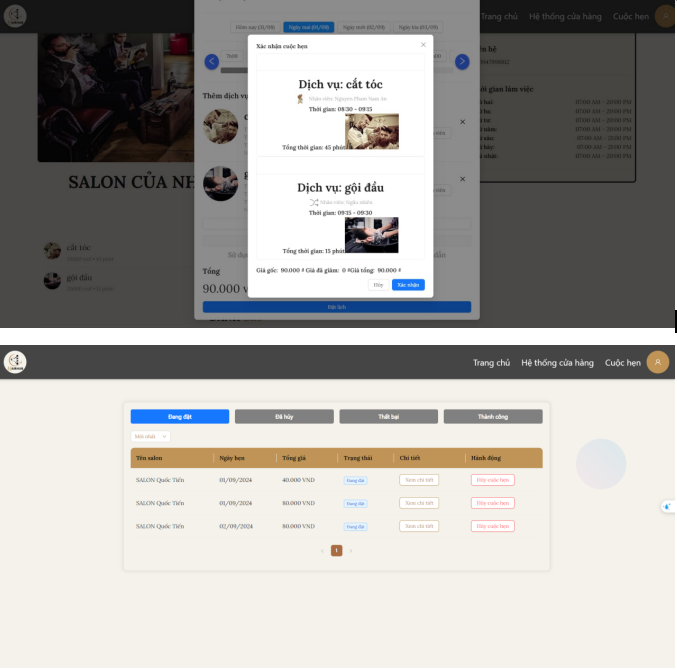The height and width of the screenshot is (670, 677).
Task: Click the gold user avatar in the lower navbar
Action: tap(658, 362)
